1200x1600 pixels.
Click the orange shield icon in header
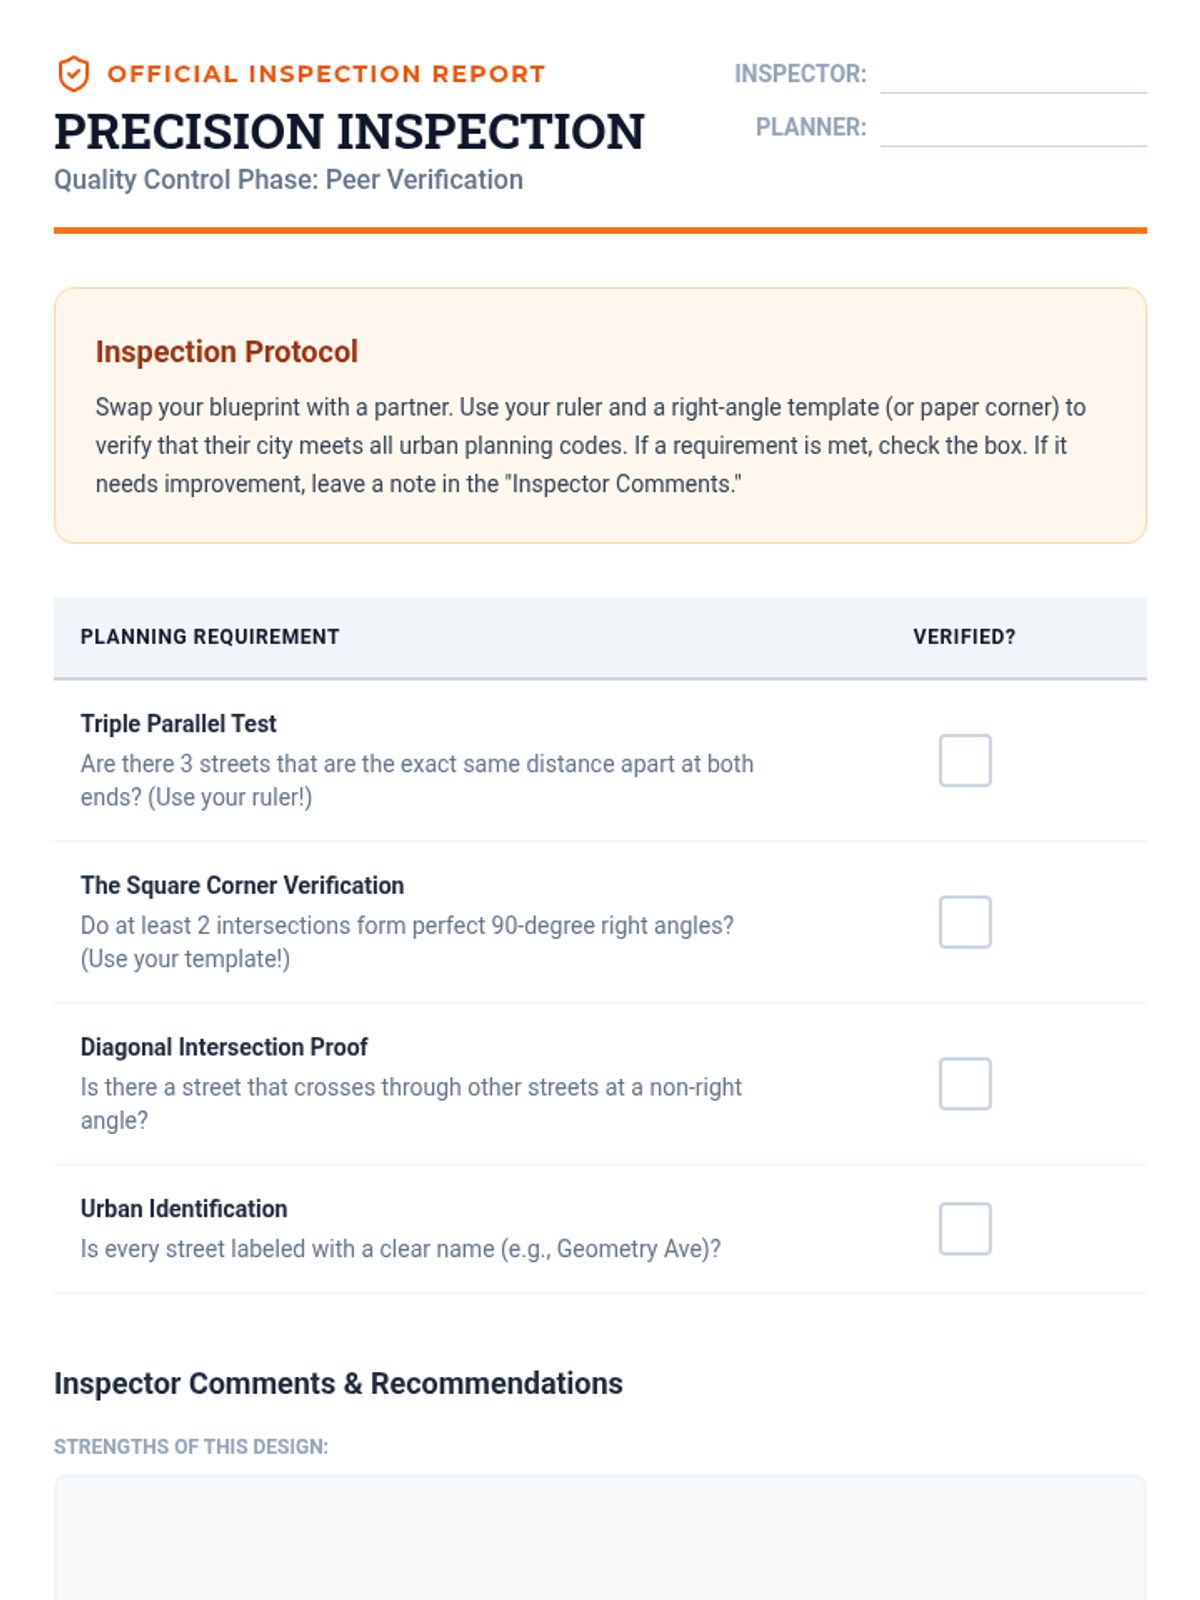(x=73, y=74)
